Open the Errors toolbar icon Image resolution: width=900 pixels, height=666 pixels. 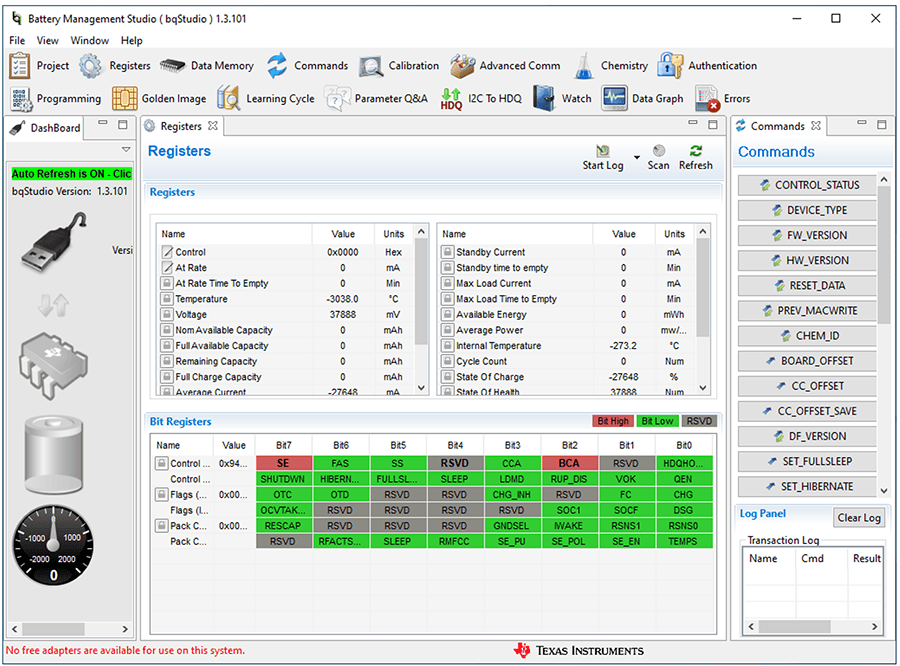pyautogui.click(x=707, y=98)
